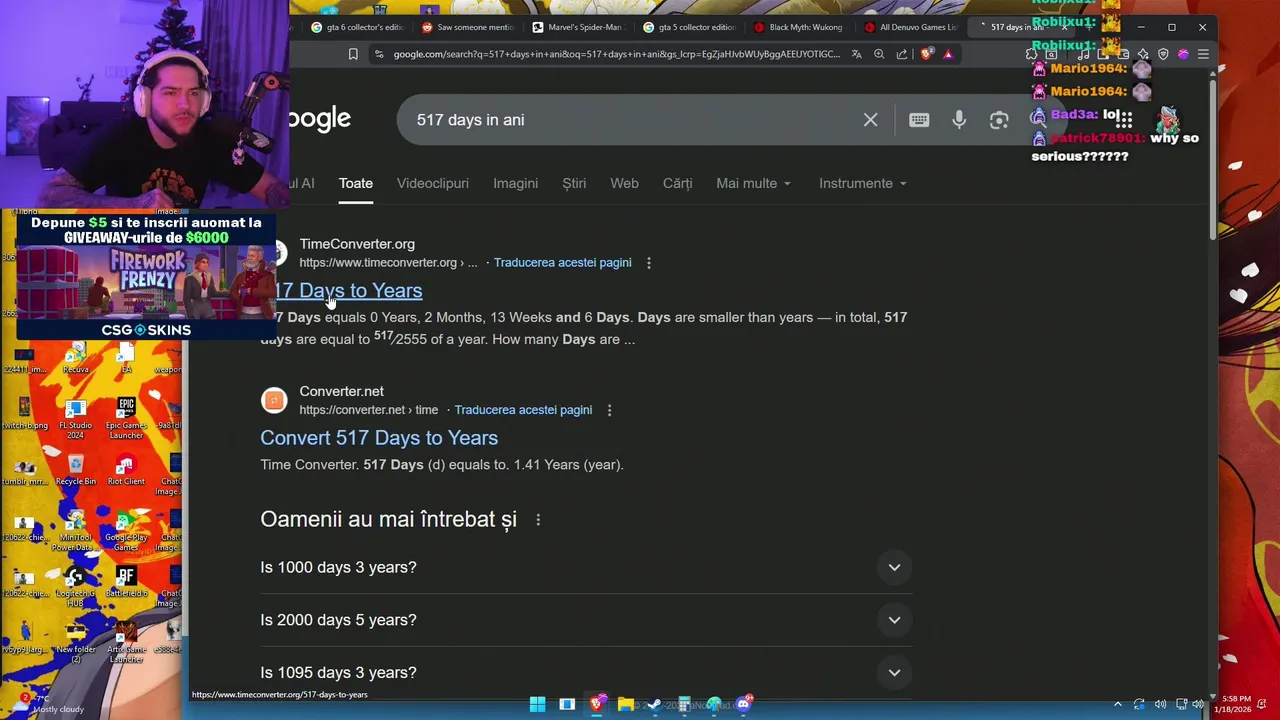Switch to the 'Știri' search tab
The image size is (1280, 720).
tap(574, 184)
